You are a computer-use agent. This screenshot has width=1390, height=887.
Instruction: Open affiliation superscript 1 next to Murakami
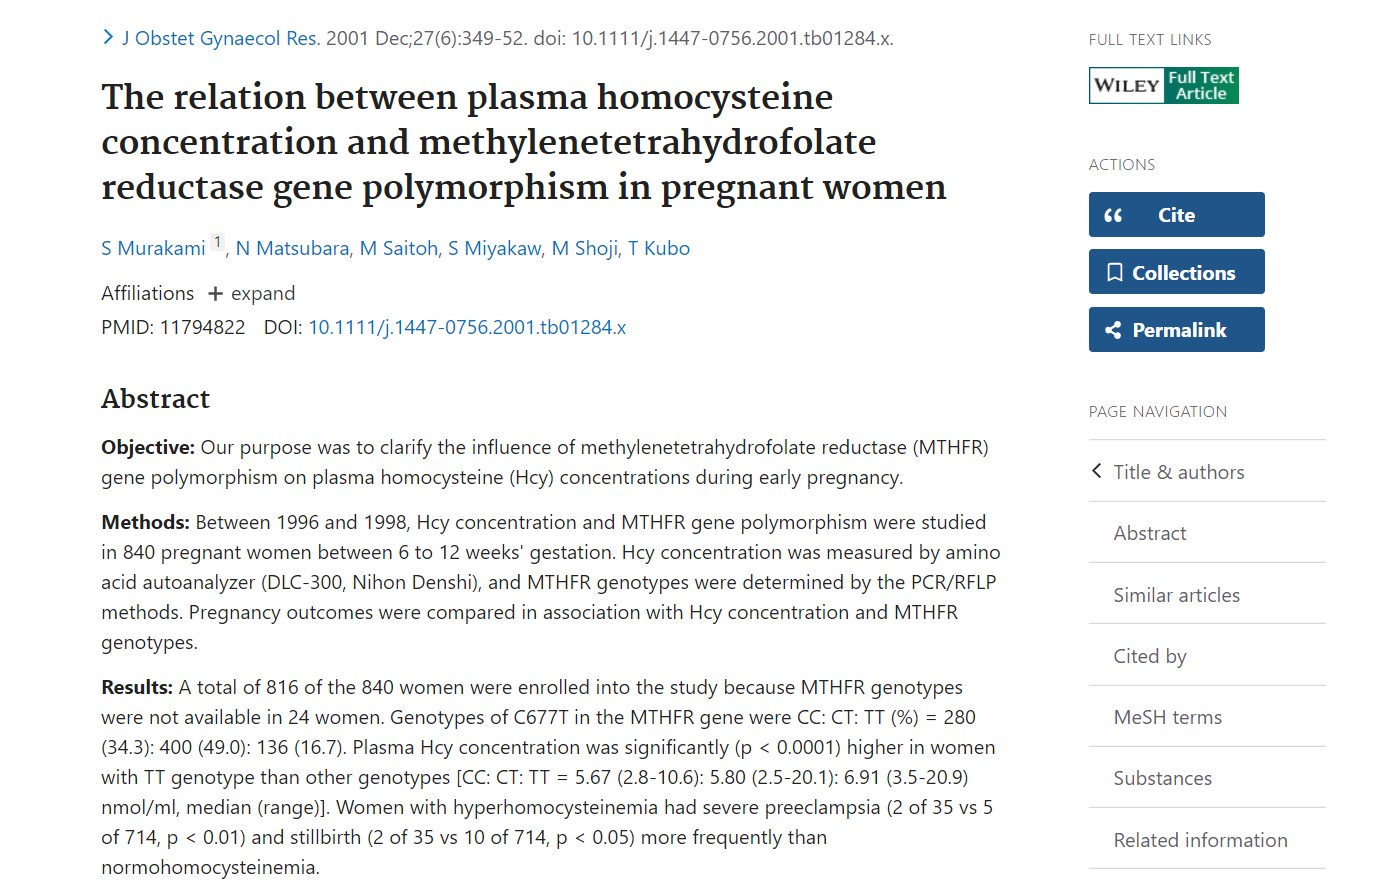(x=217, y=243)
